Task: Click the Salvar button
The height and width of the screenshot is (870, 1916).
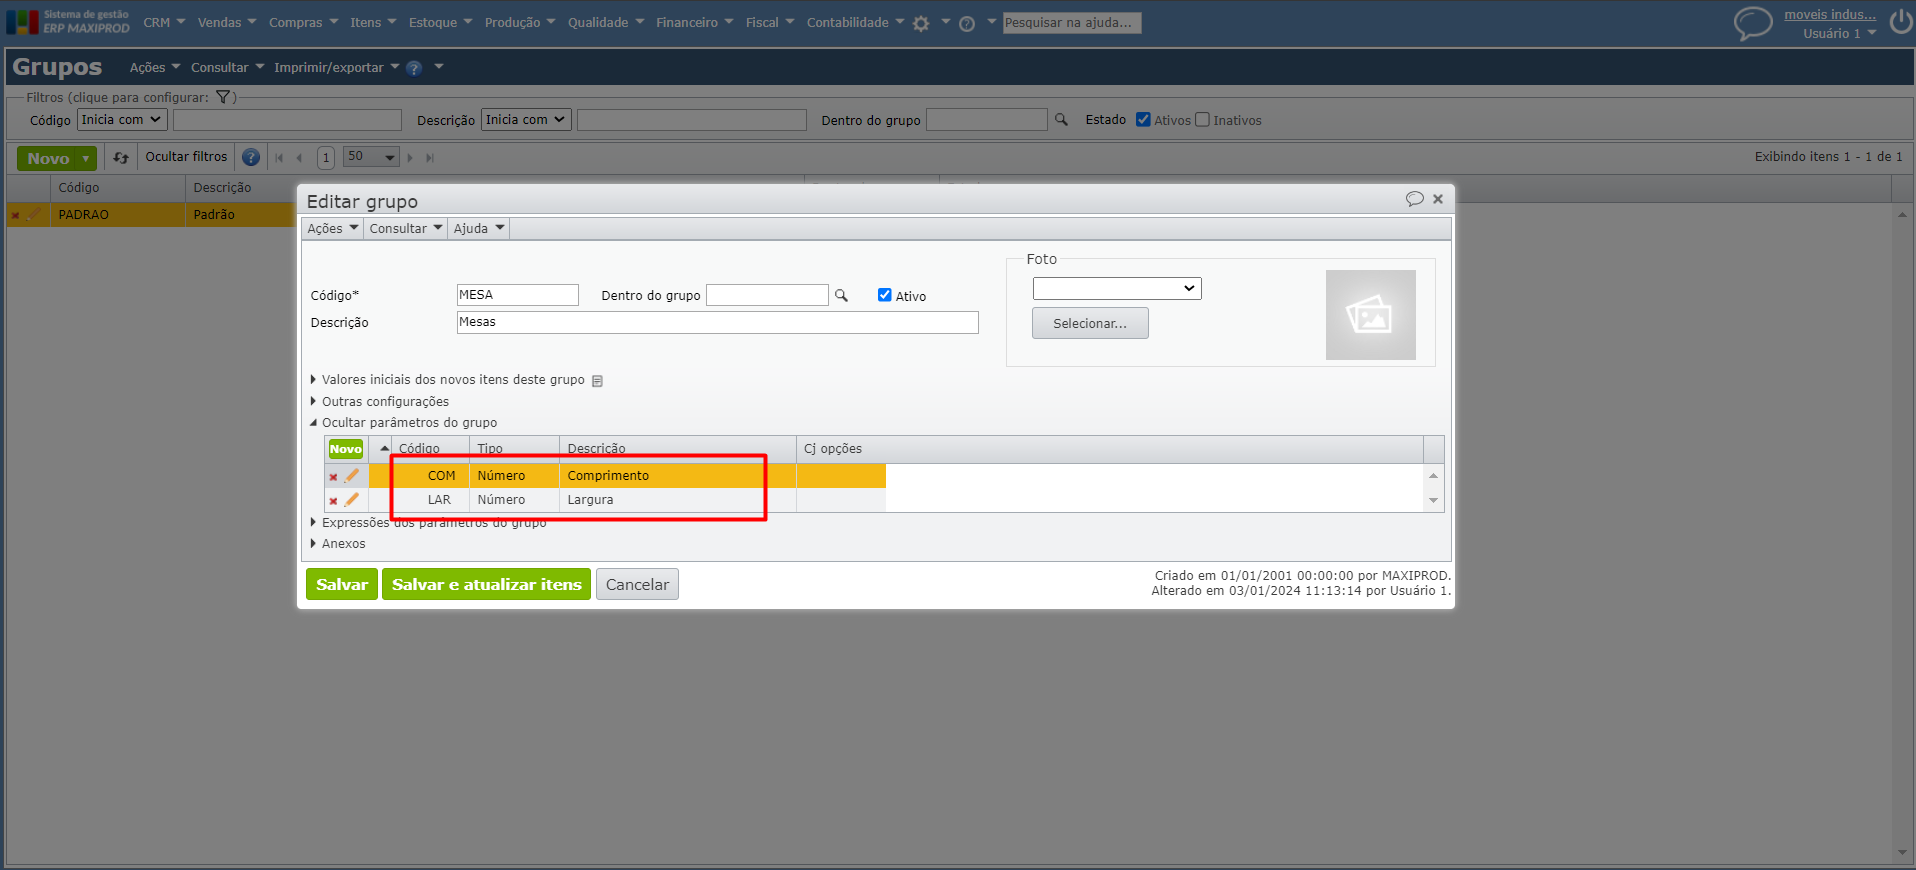Action: point(342,585)
